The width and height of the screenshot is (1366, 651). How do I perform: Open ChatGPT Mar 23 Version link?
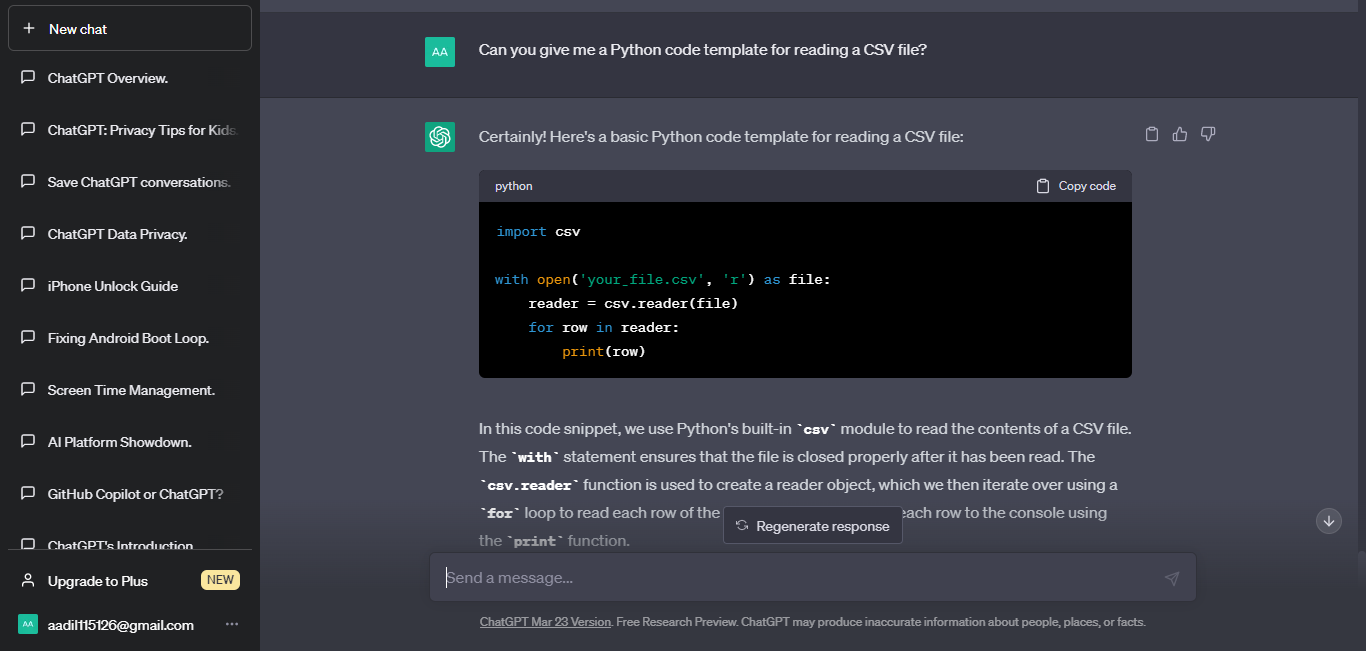[x=545, y=622]
